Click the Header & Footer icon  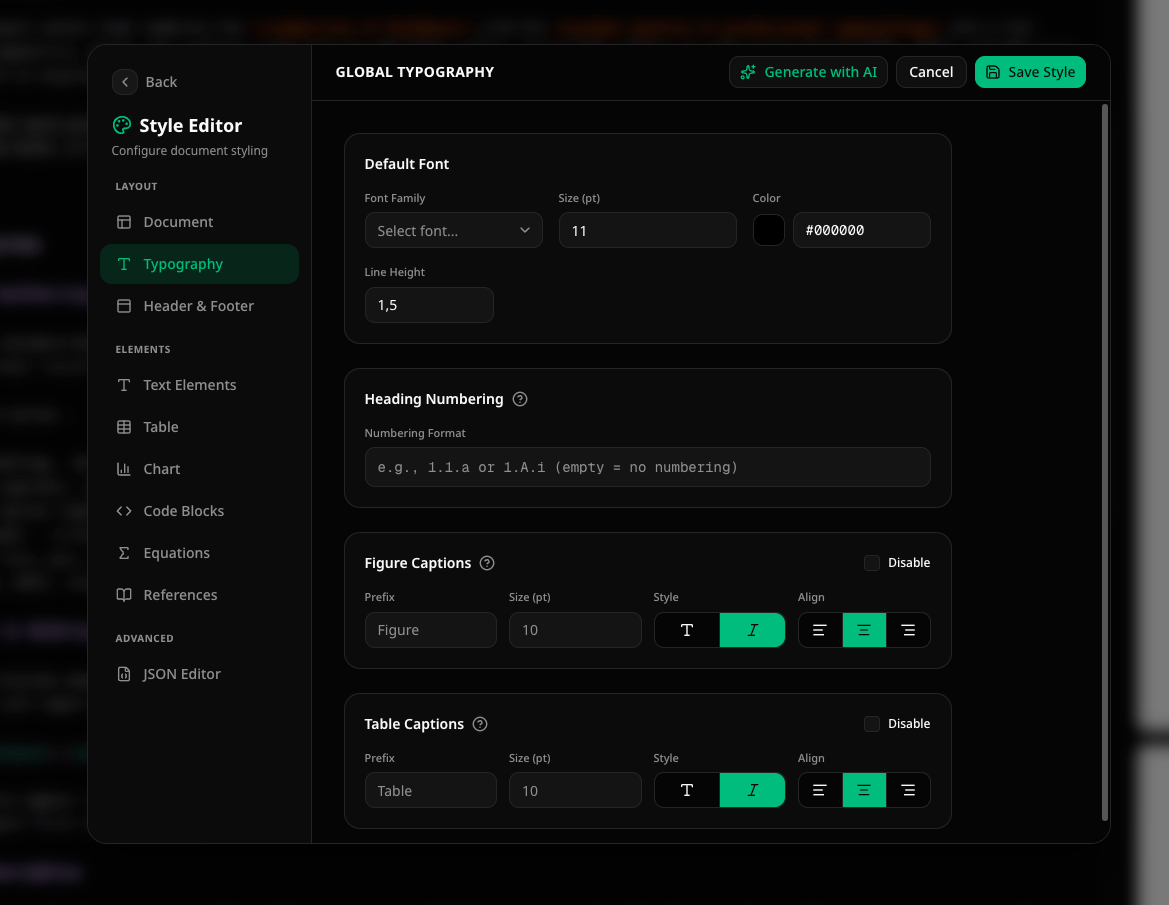[124, 306]
